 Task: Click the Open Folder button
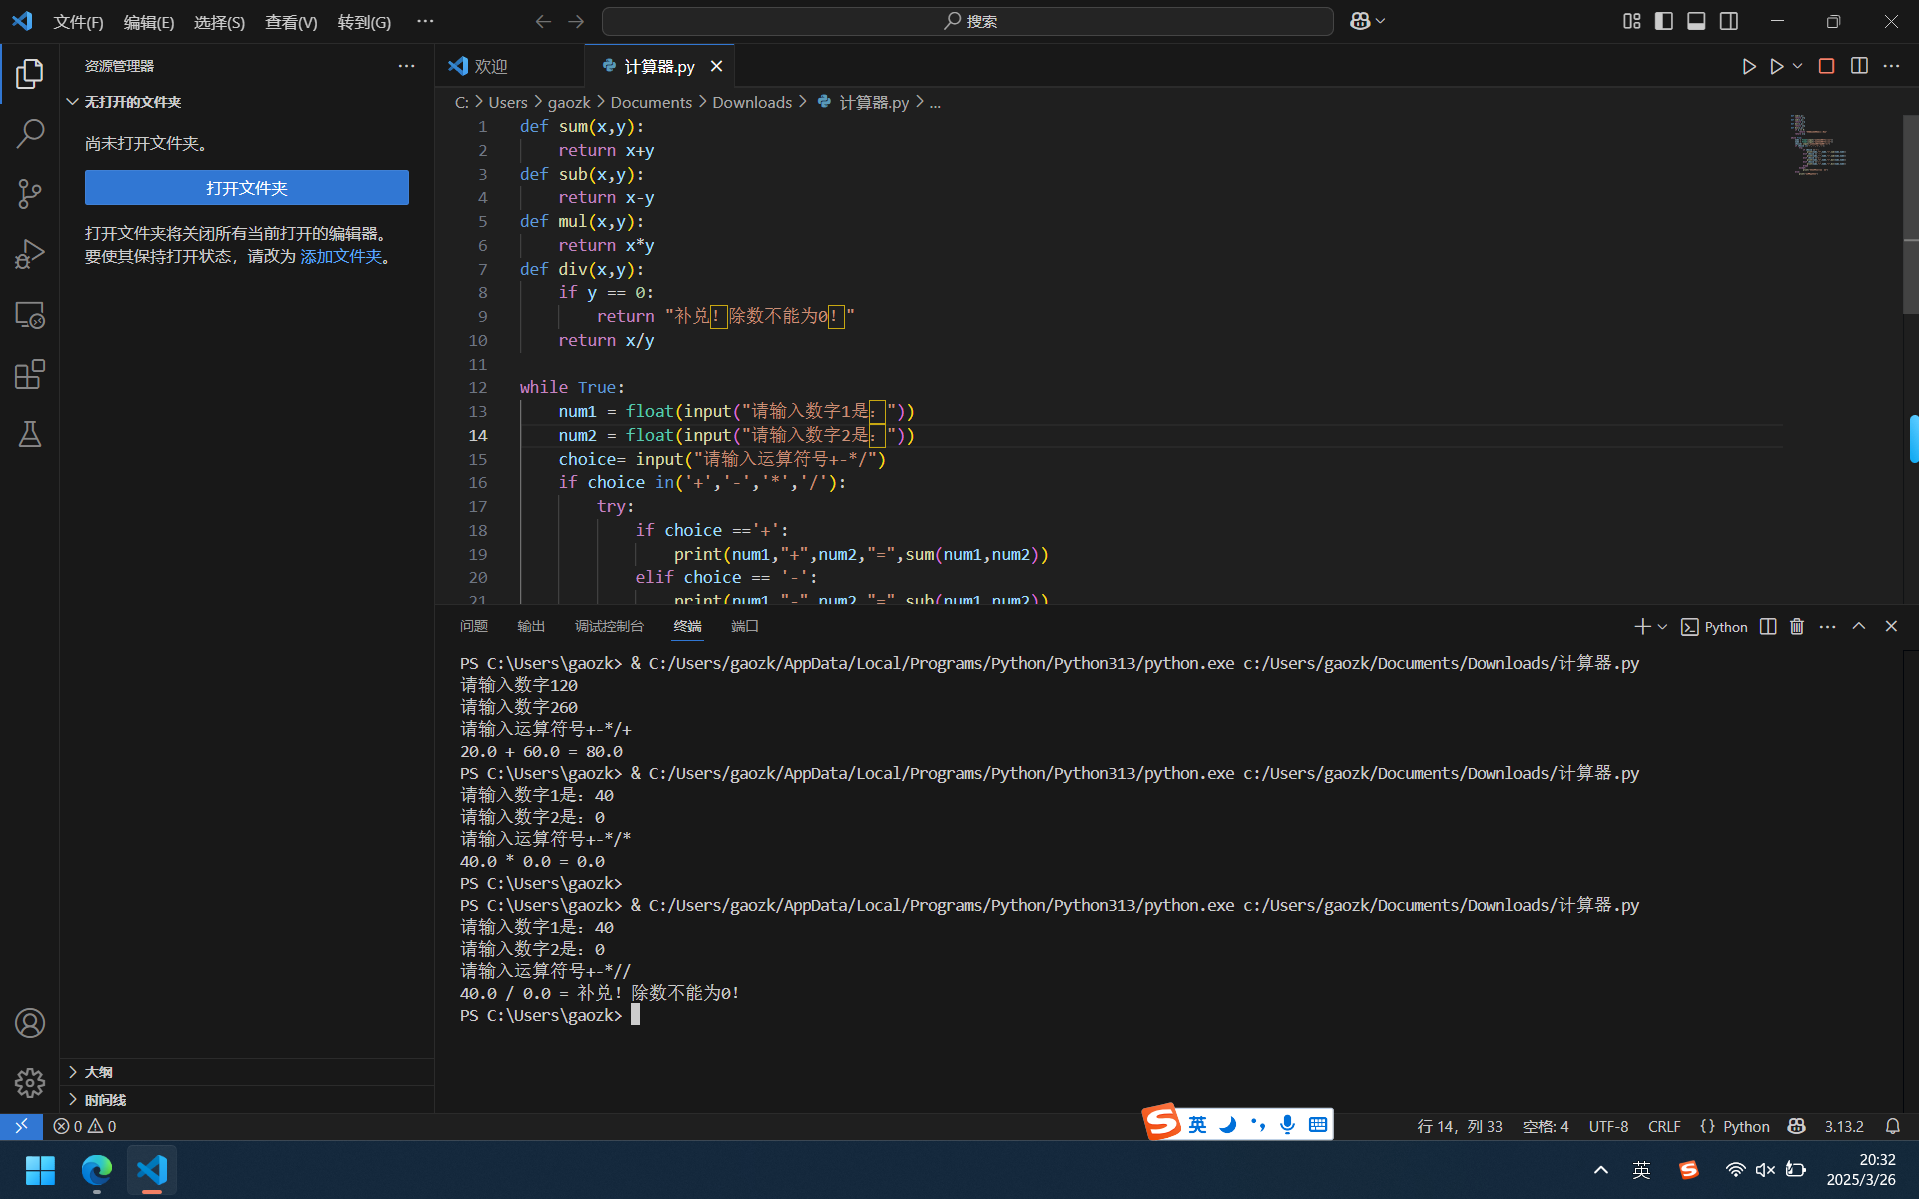(247, 188)
